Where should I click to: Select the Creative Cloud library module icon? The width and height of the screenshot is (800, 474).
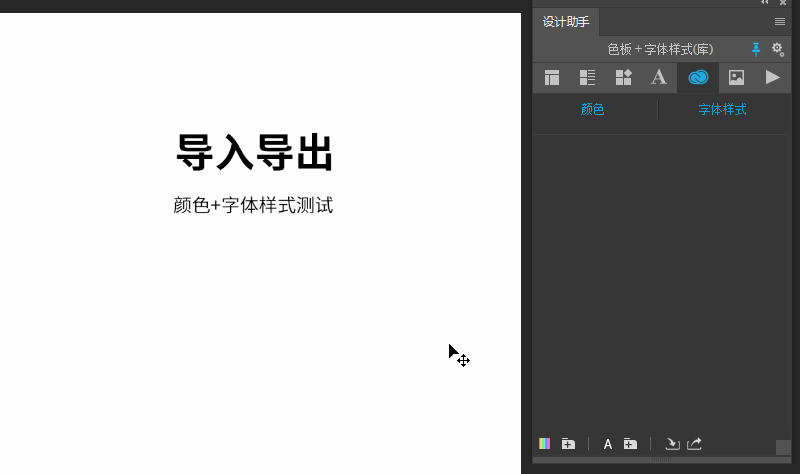pyautogui.click(x=698, y=78)
